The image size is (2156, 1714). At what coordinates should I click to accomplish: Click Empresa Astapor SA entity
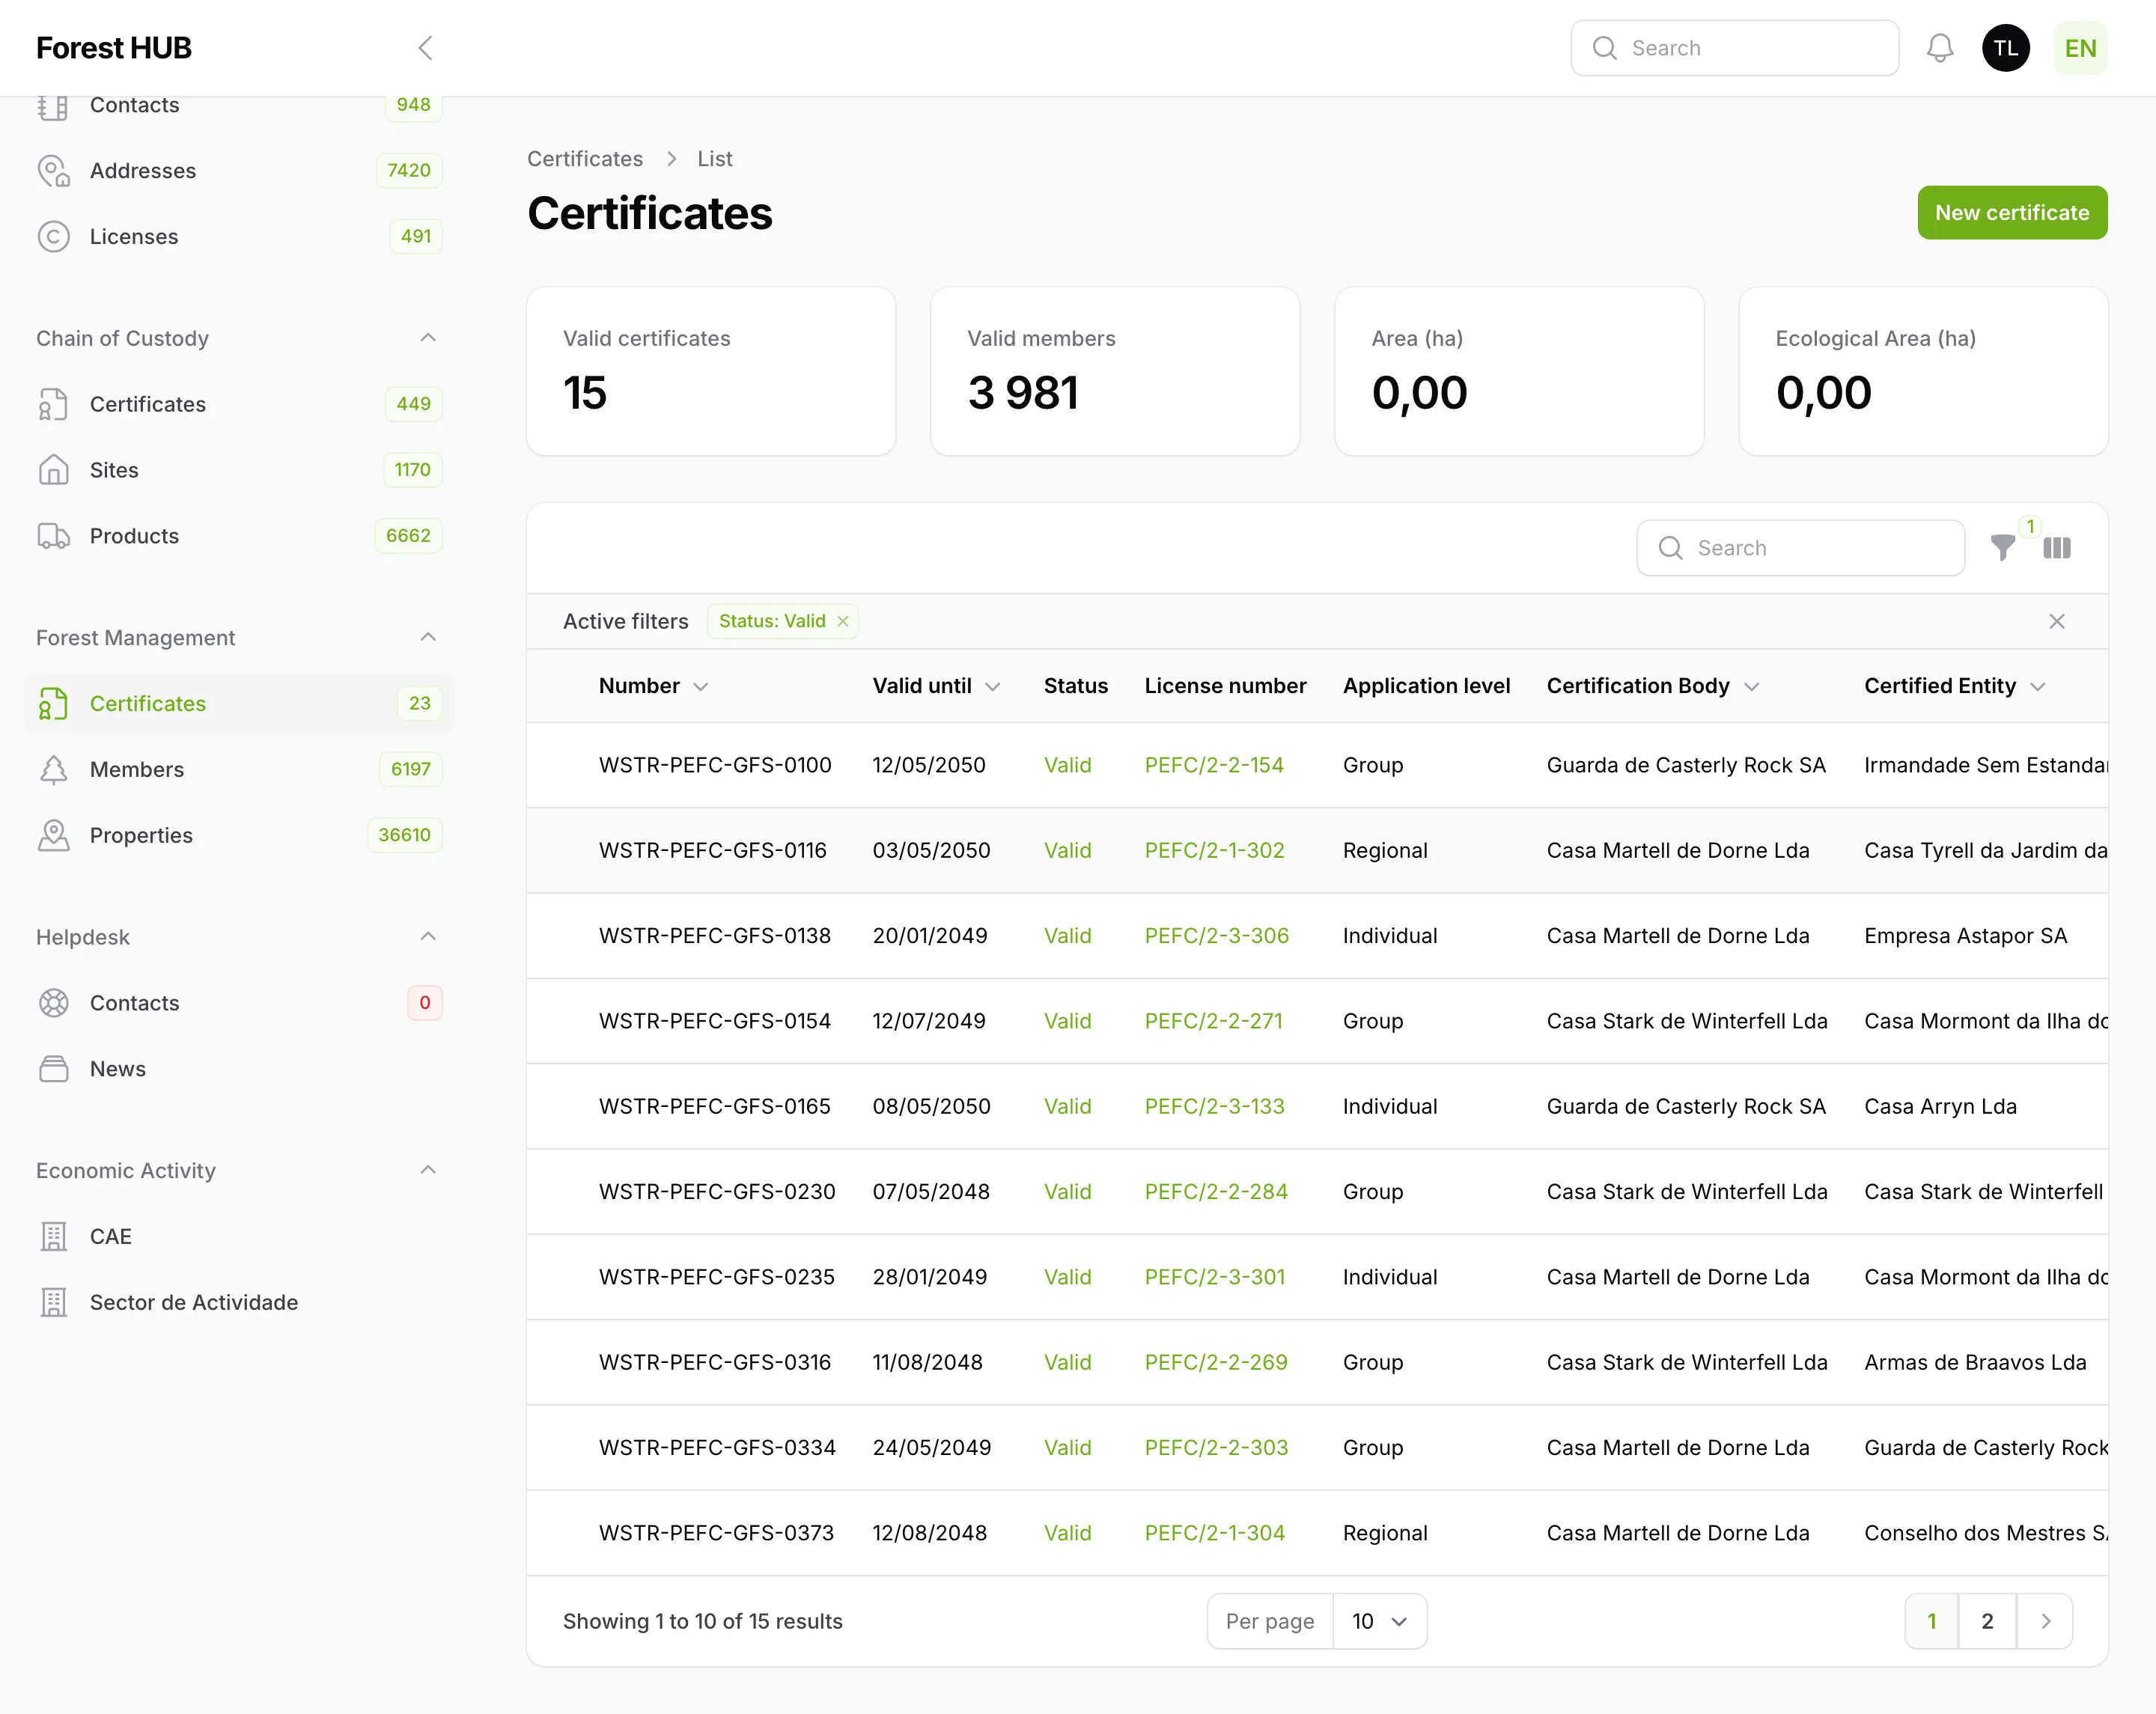coord(1965,936)
